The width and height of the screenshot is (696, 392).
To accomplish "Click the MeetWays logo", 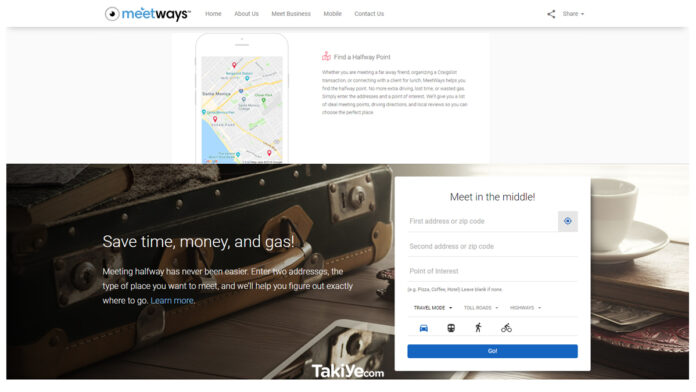I will [147, 14].
